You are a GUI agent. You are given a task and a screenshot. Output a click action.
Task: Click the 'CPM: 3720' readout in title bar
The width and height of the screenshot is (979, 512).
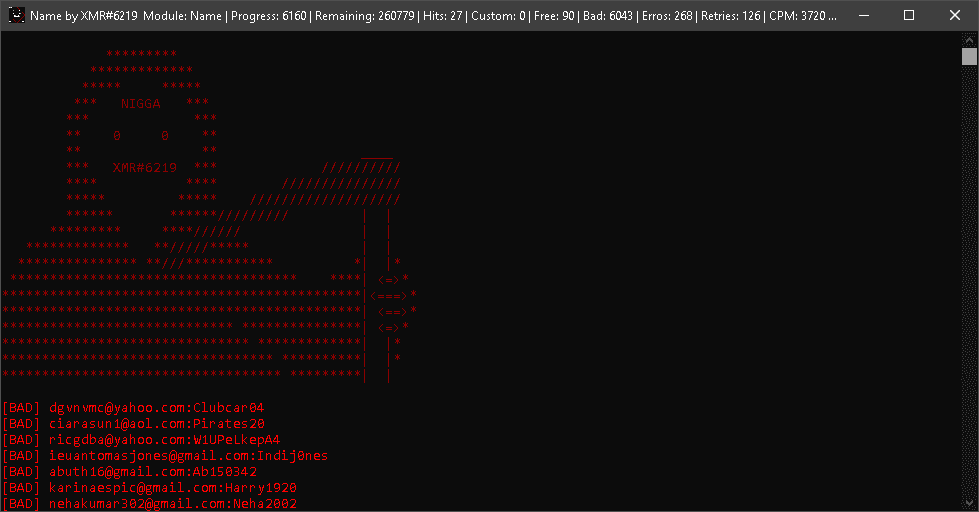(x=797, y=16)
